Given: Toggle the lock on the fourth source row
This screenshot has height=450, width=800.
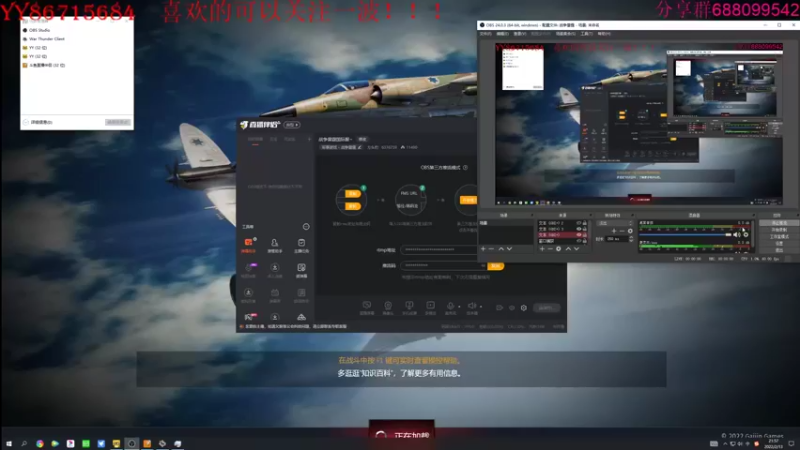Looking at the screenshot, I should (x=585, y=241).
